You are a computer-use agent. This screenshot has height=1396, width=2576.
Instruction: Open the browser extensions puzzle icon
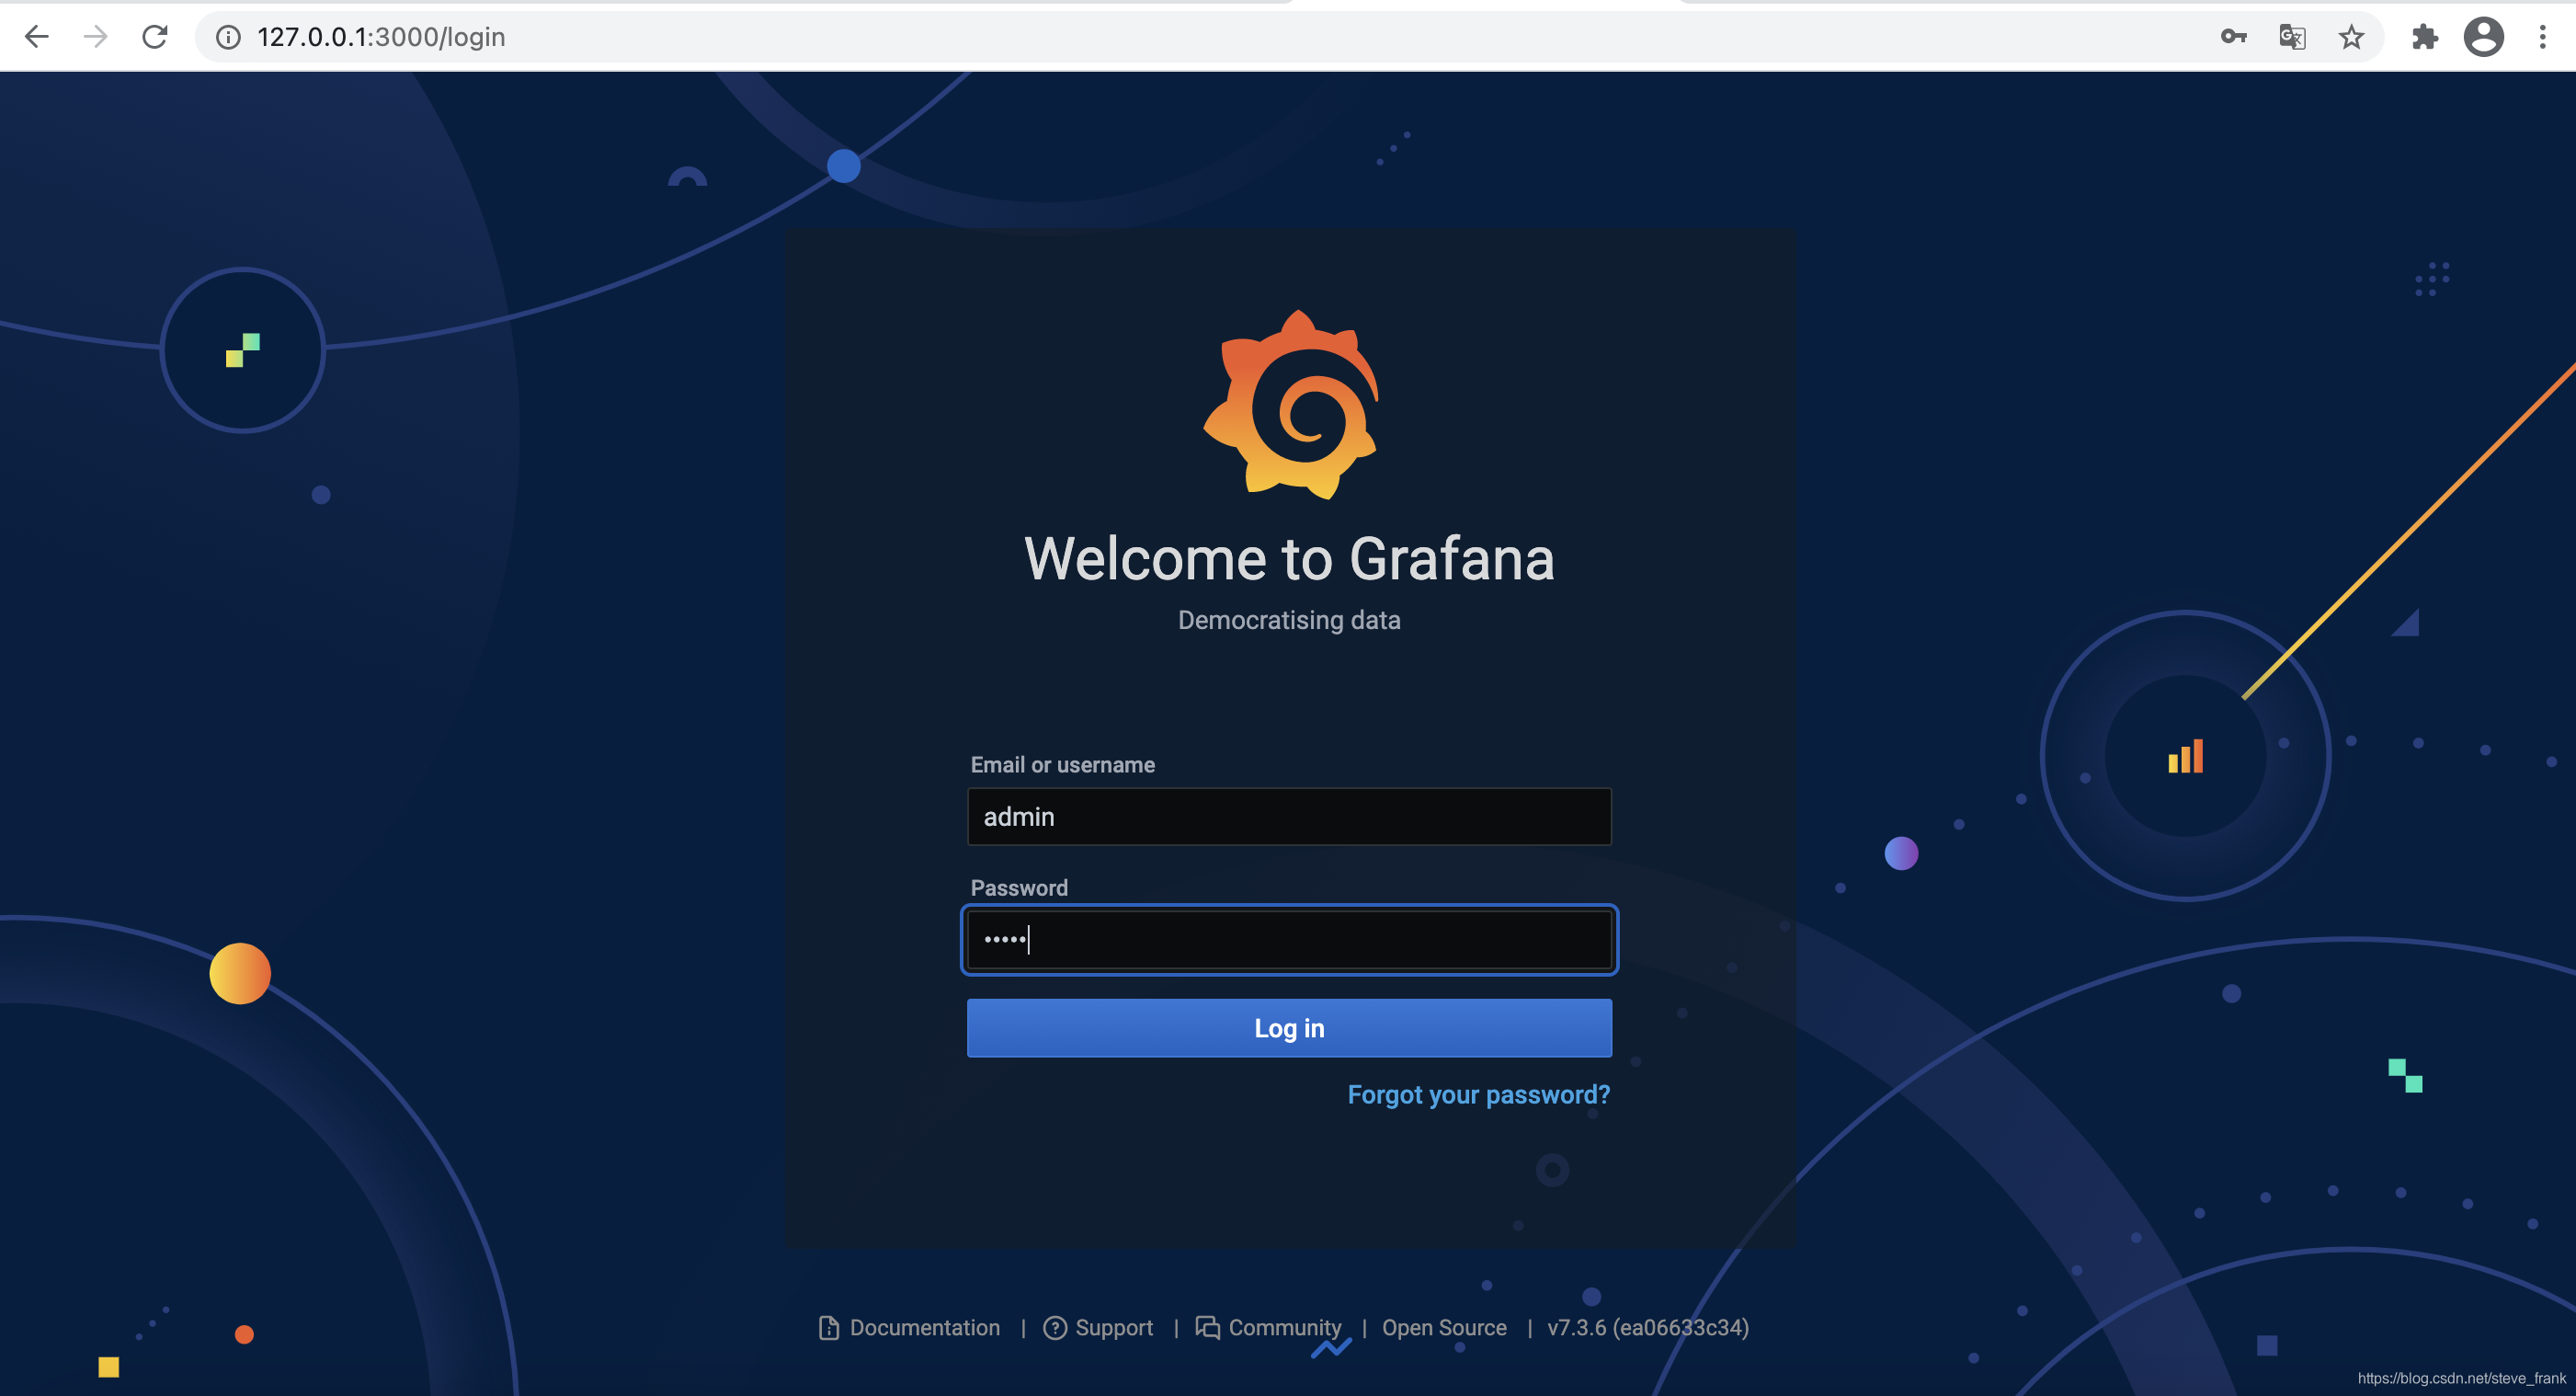click(2424, 37)
